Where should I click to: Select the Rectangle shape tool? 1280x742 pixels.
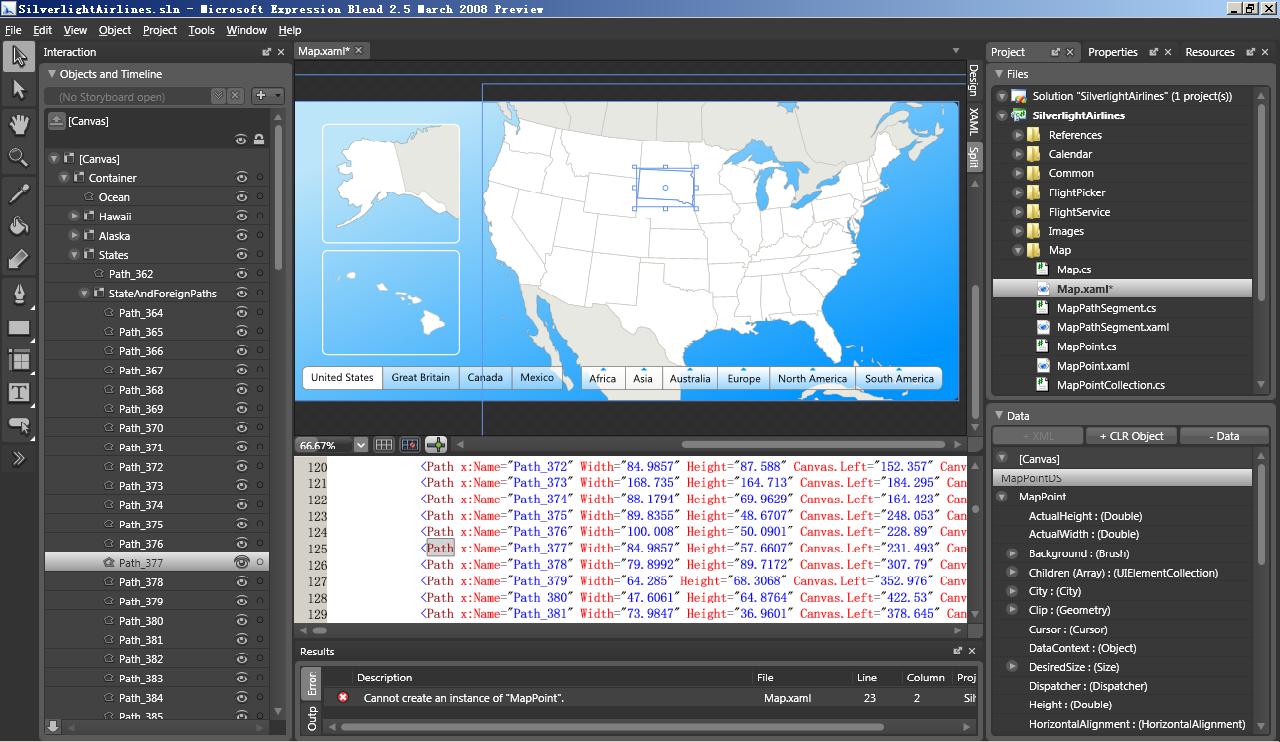coord(18,327)
